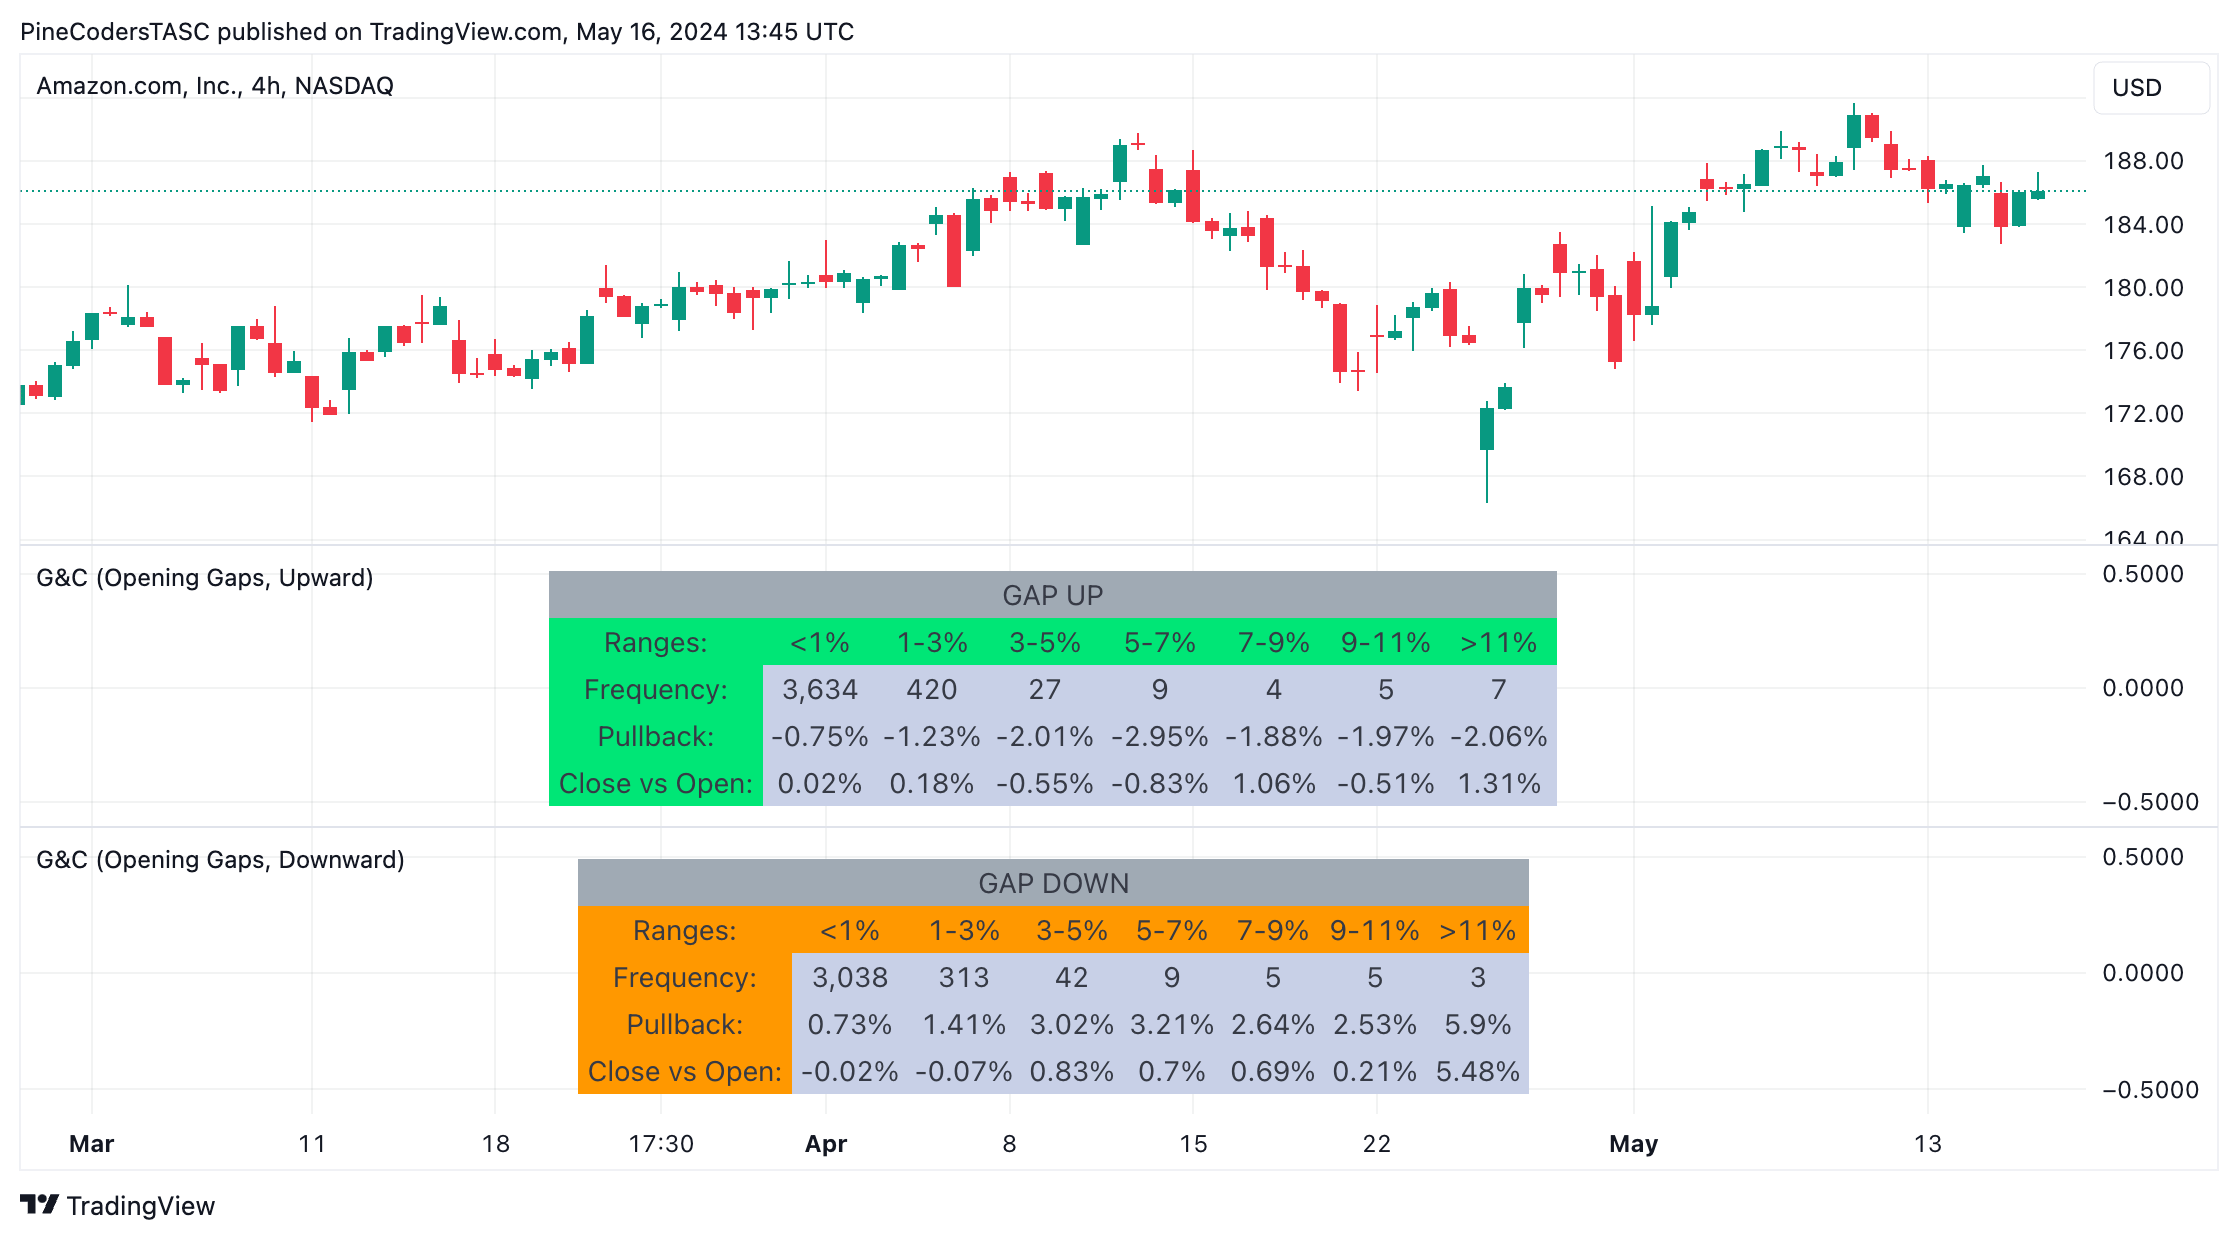Click the 0.73% pullback cell
Screen dimensions: 2238x1240
[850, 1024]
